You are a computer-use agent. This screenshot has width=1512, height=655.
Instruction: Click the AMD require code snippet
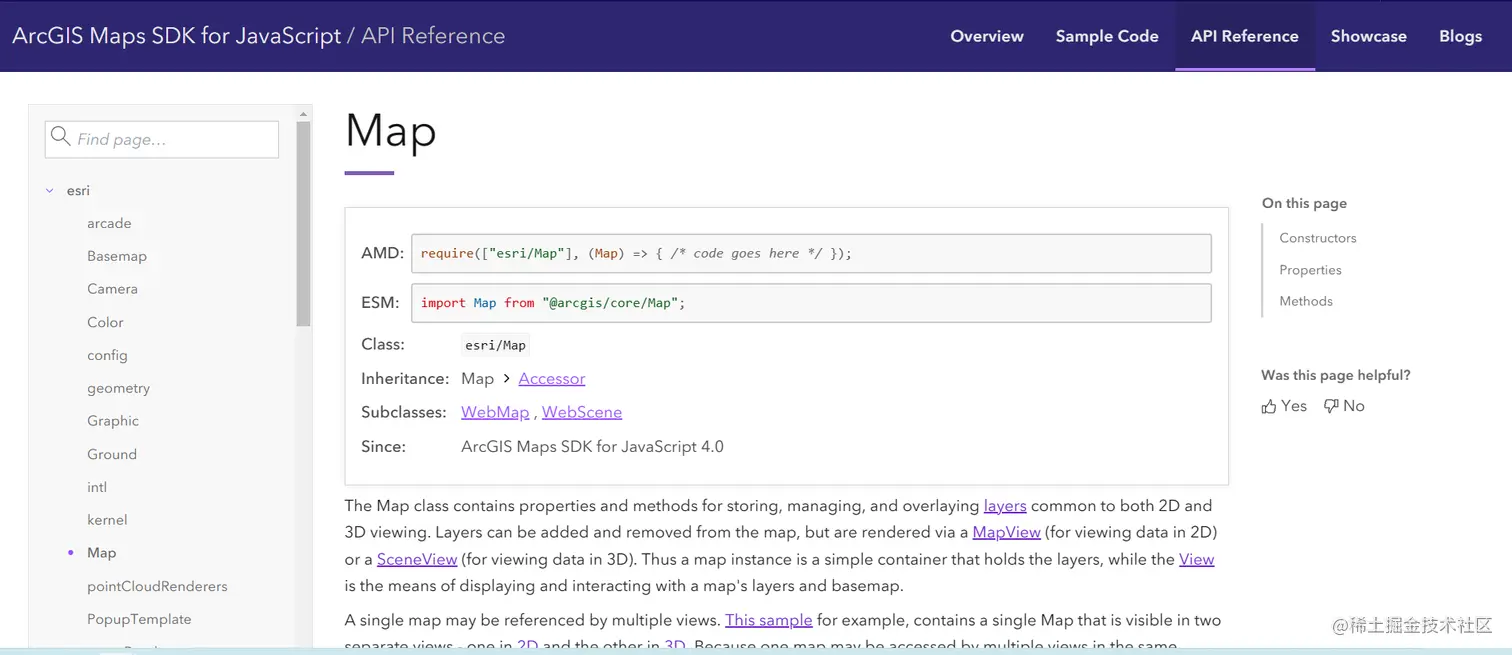click(x=811, y=254)
